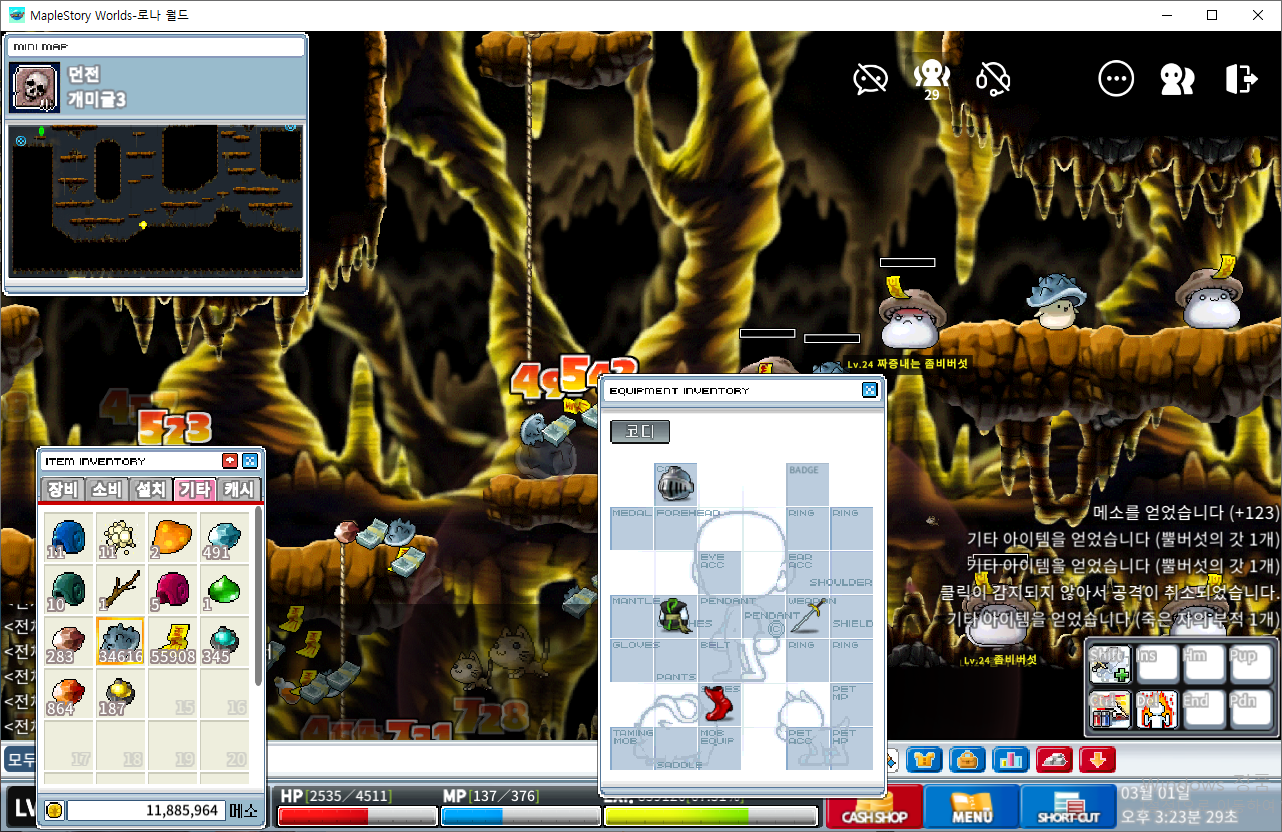
Task: Click the equipped red shoes slot
Action: [719, 703]
